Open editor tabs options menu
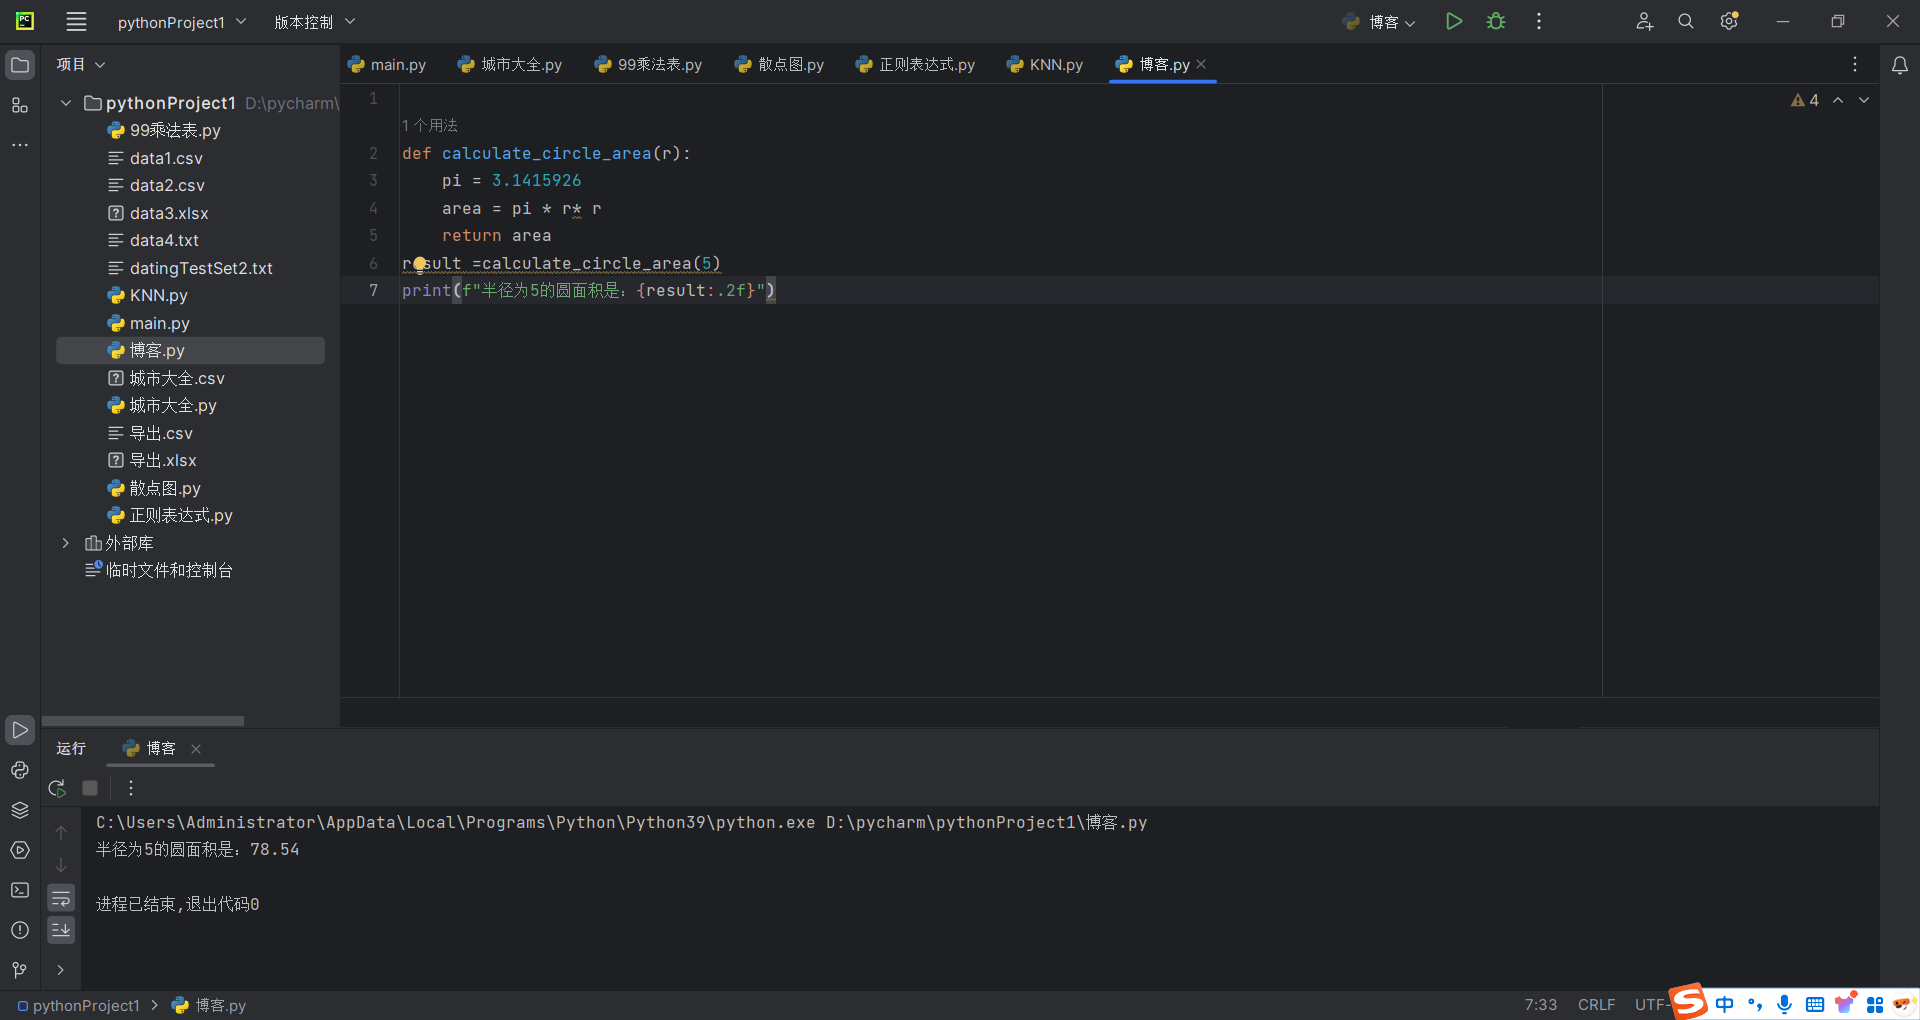The height and width of the screenshot is (1020, 1920). 1855,64
